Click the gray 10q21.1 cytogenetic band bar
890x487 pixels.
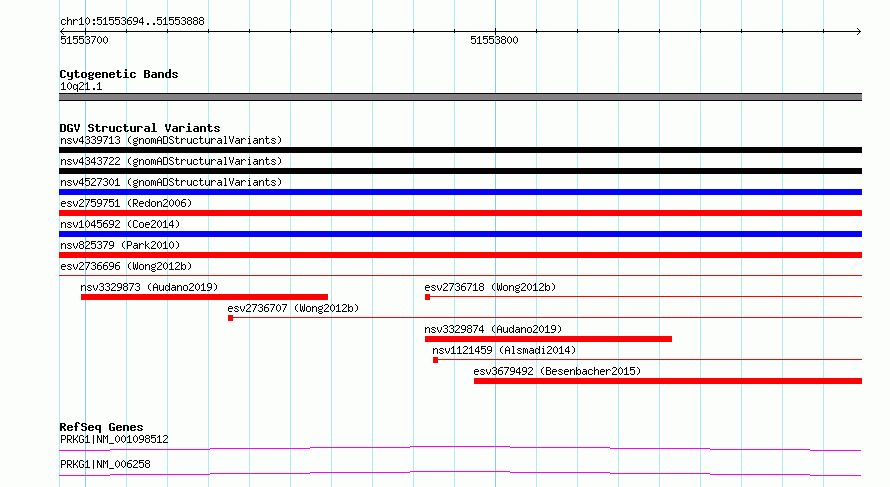460,97
